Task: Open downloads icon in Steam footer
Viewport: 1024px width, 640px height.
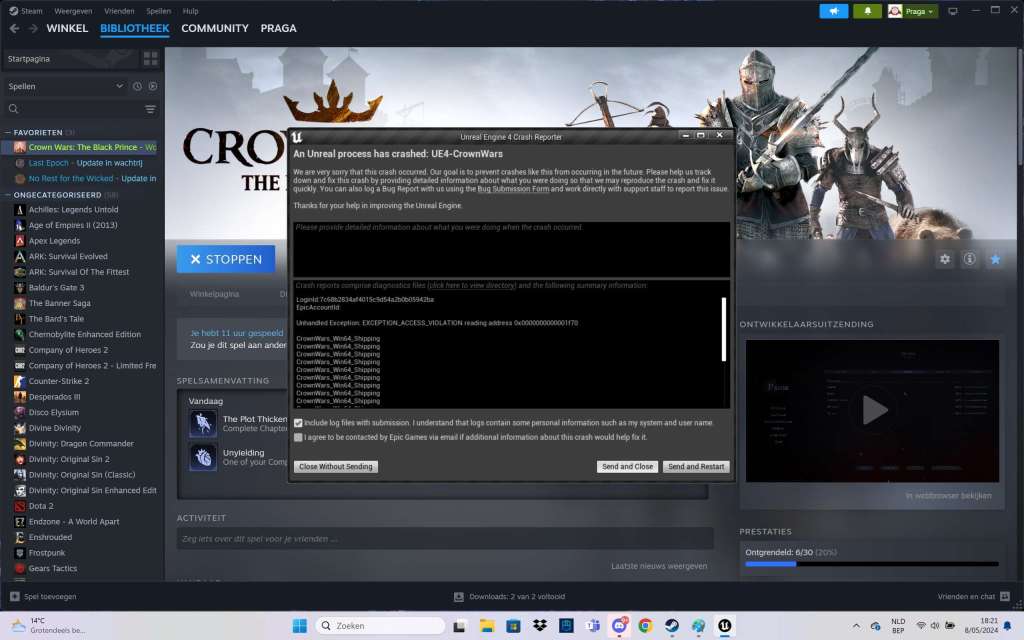Action: coord(458,596)
